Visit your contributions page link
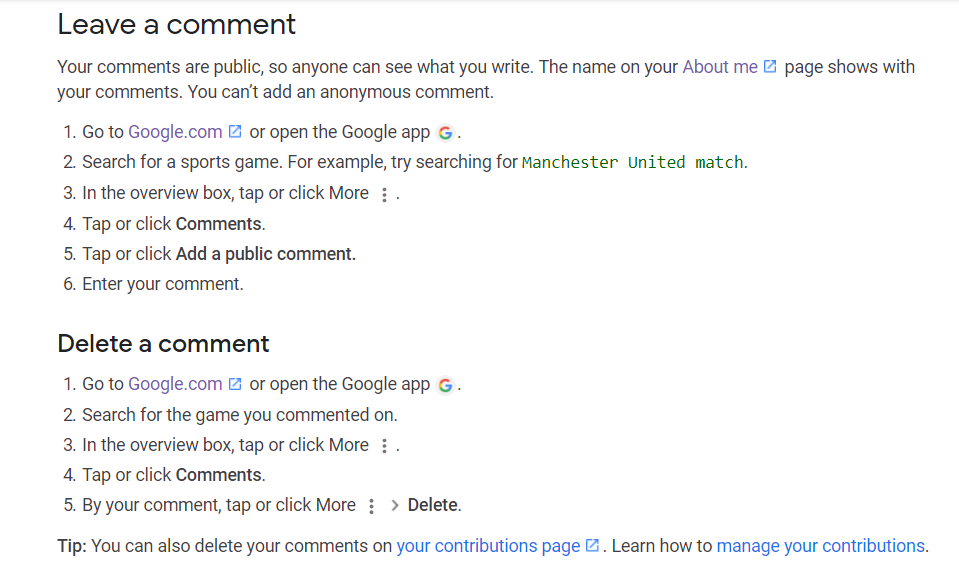The width and height of the screenshot is (959, 578). 488,546
